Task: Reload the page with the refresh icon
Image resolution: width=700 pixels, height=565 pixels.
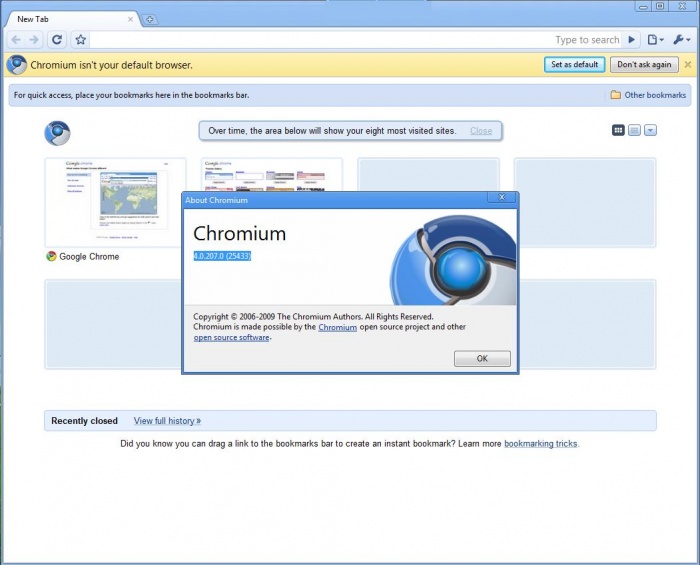Action: tap(57, 40)
